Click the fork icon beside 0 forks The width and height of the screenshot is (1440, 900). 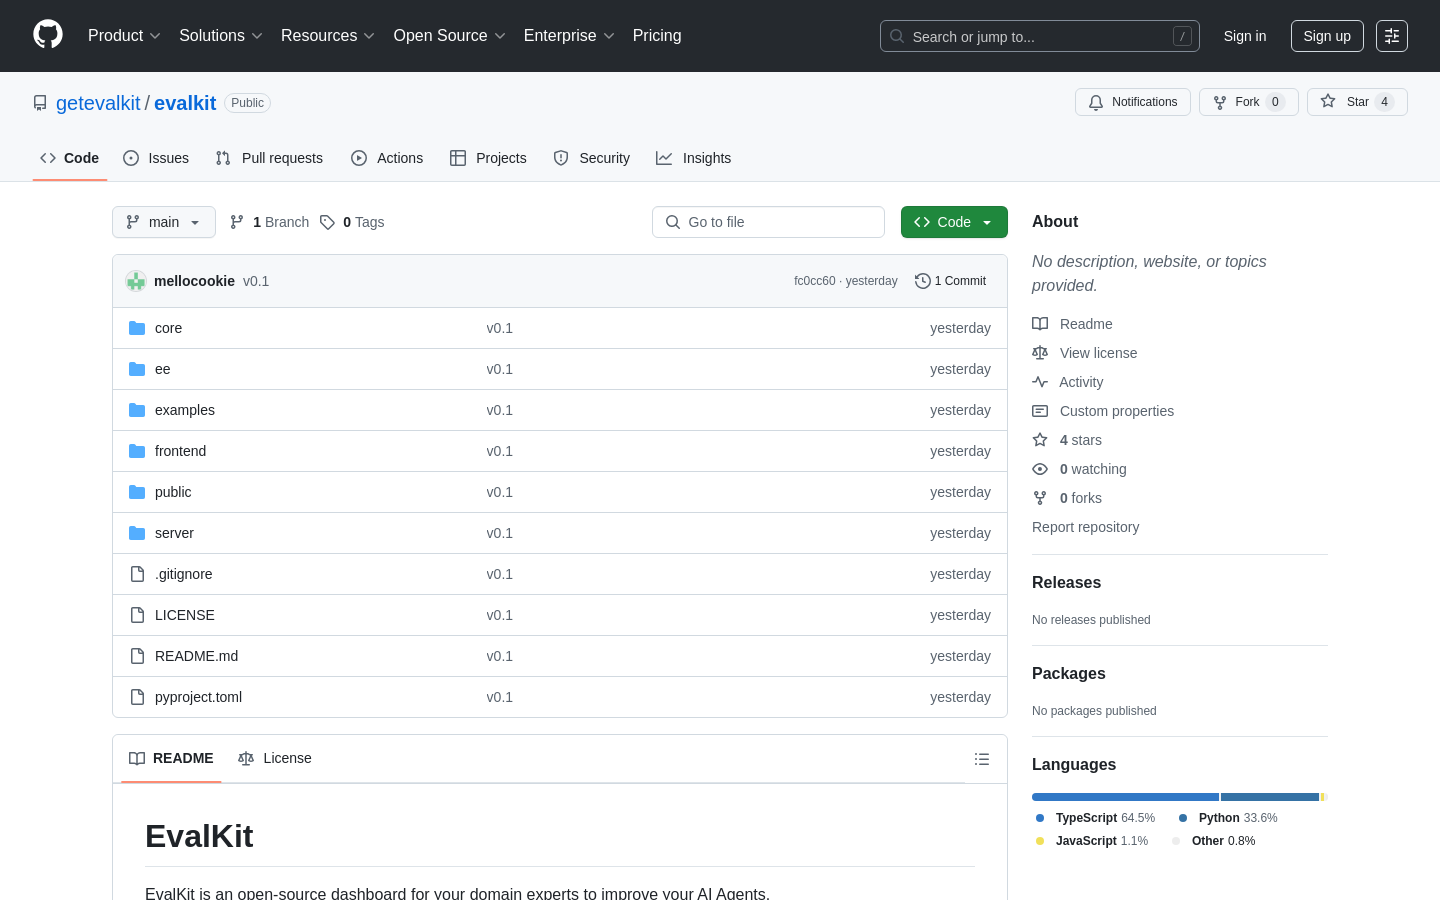tap(1040, 498)
